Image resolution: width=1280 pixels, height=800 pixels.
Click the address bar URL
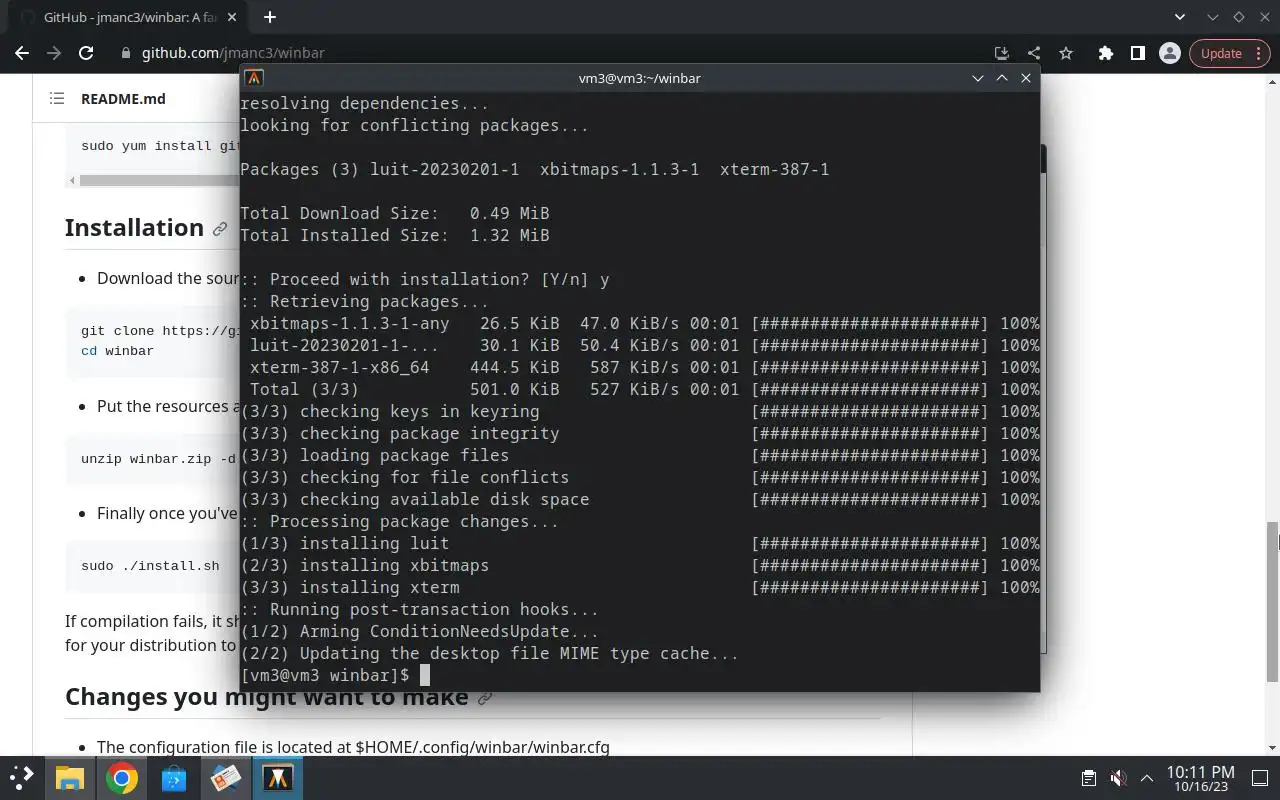(x=233, y=53)
